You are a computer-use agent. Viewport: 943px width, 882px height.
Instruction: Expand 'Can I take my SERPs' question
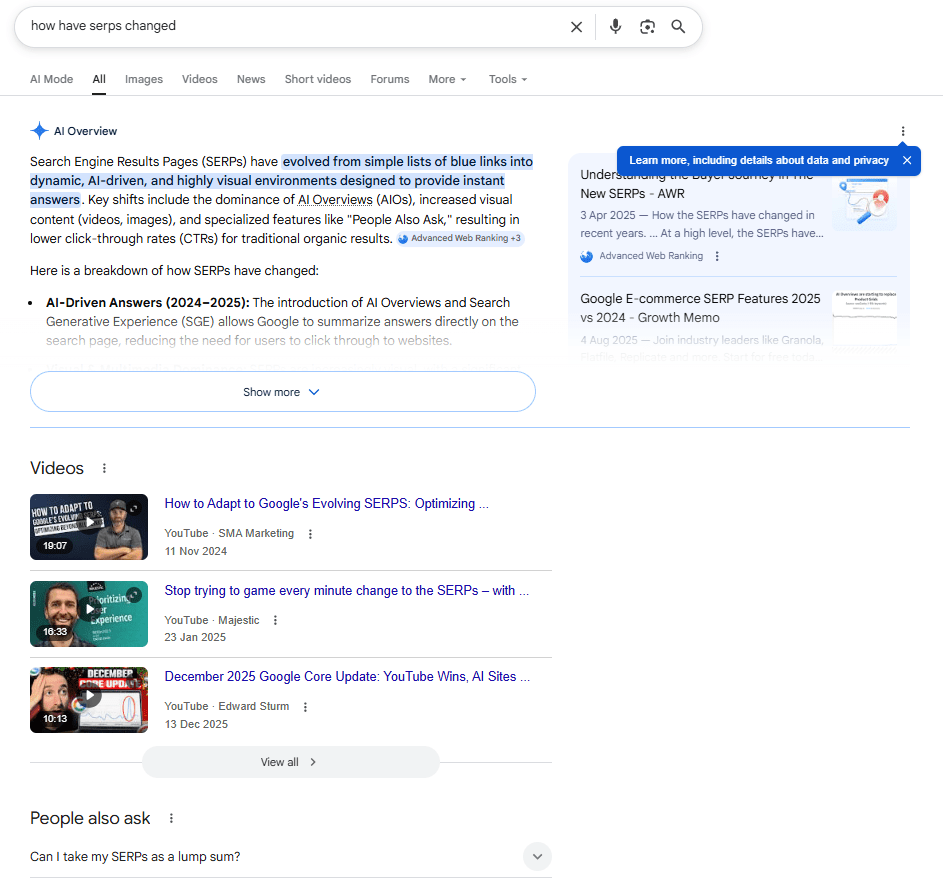click(537, 856)
